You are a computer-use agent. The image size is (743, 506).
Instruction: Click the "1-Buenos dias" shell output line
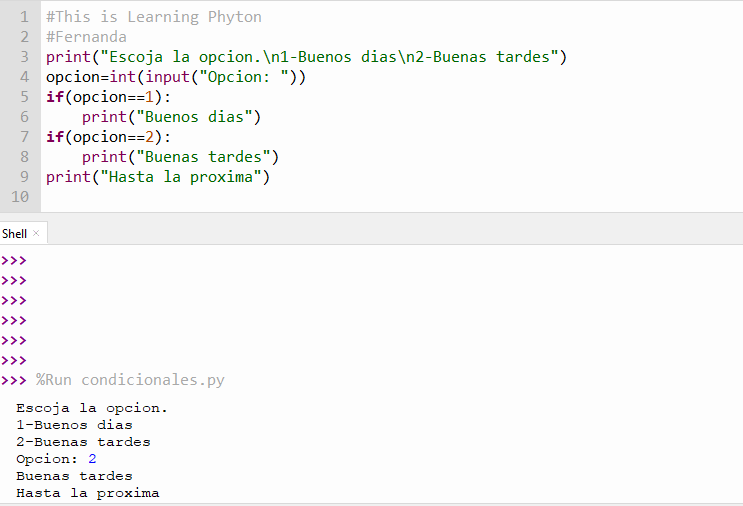point(74,425)
